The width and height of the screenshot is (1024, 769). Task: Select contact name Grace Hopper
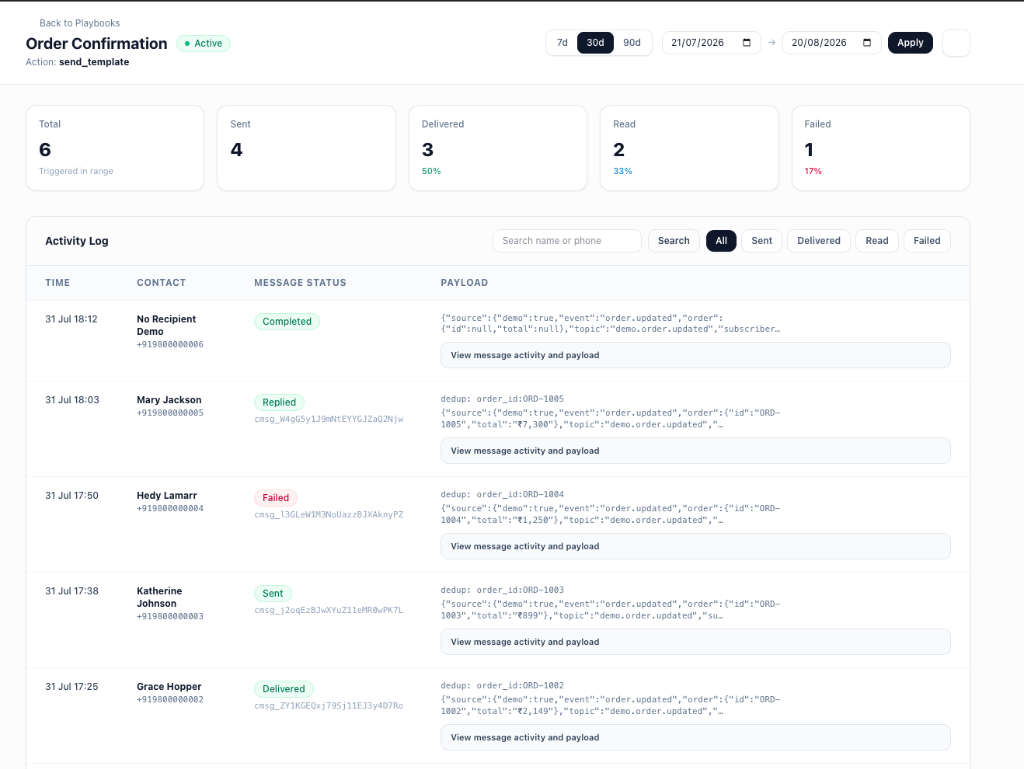click(x=169, y=687)
